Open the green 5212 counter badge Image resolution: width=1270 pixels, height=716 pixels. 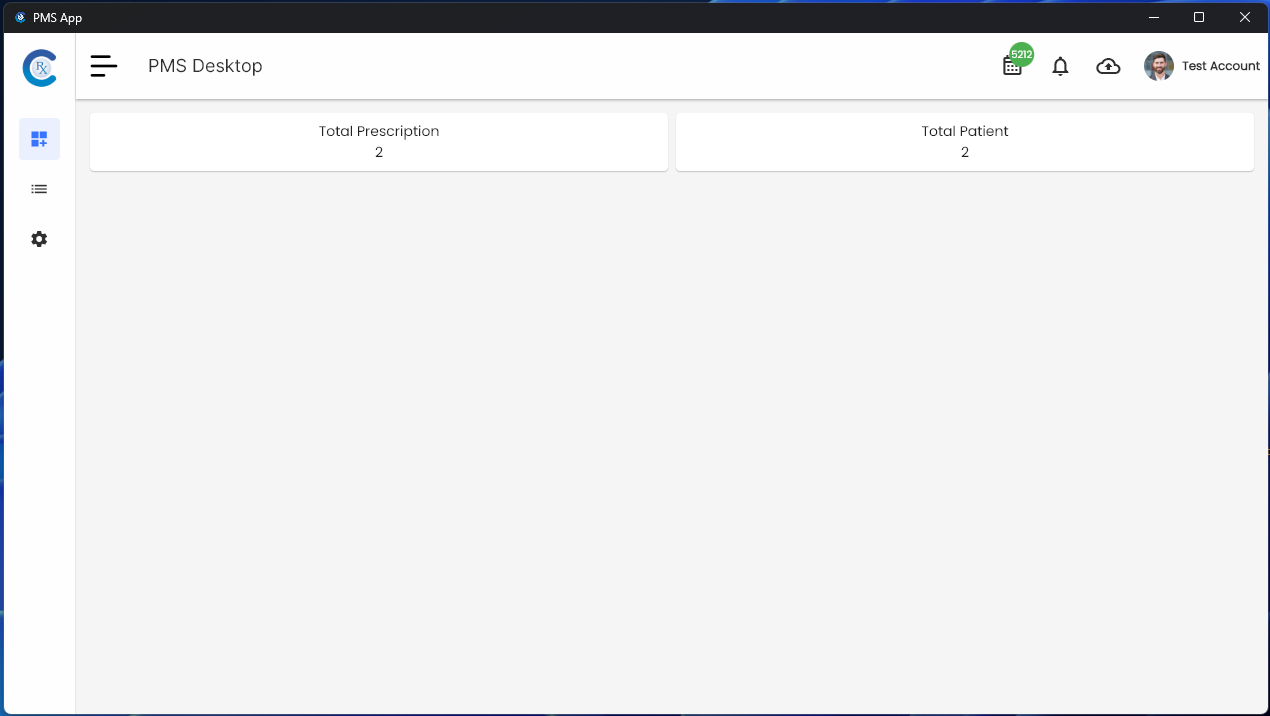pos(1021,55)
